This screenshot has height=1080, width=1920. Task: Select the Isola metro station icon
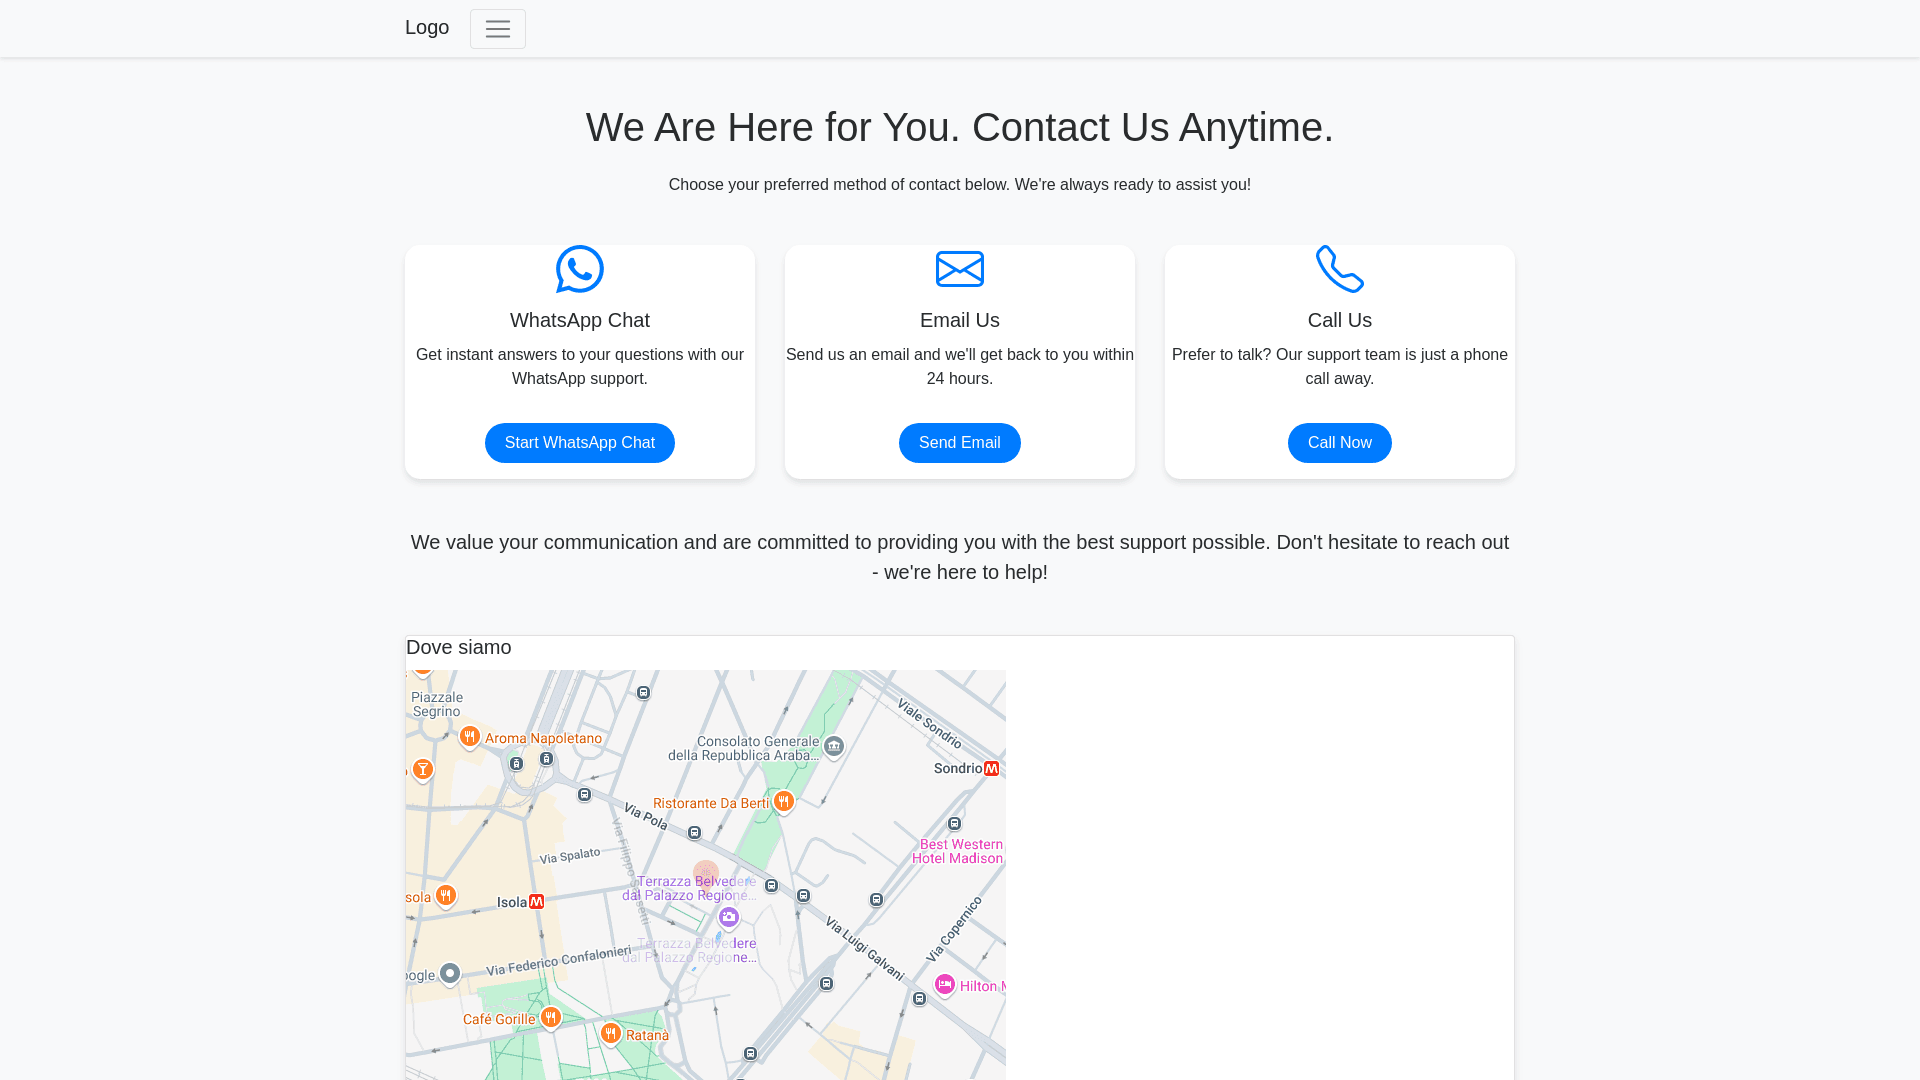click(537, 902)
